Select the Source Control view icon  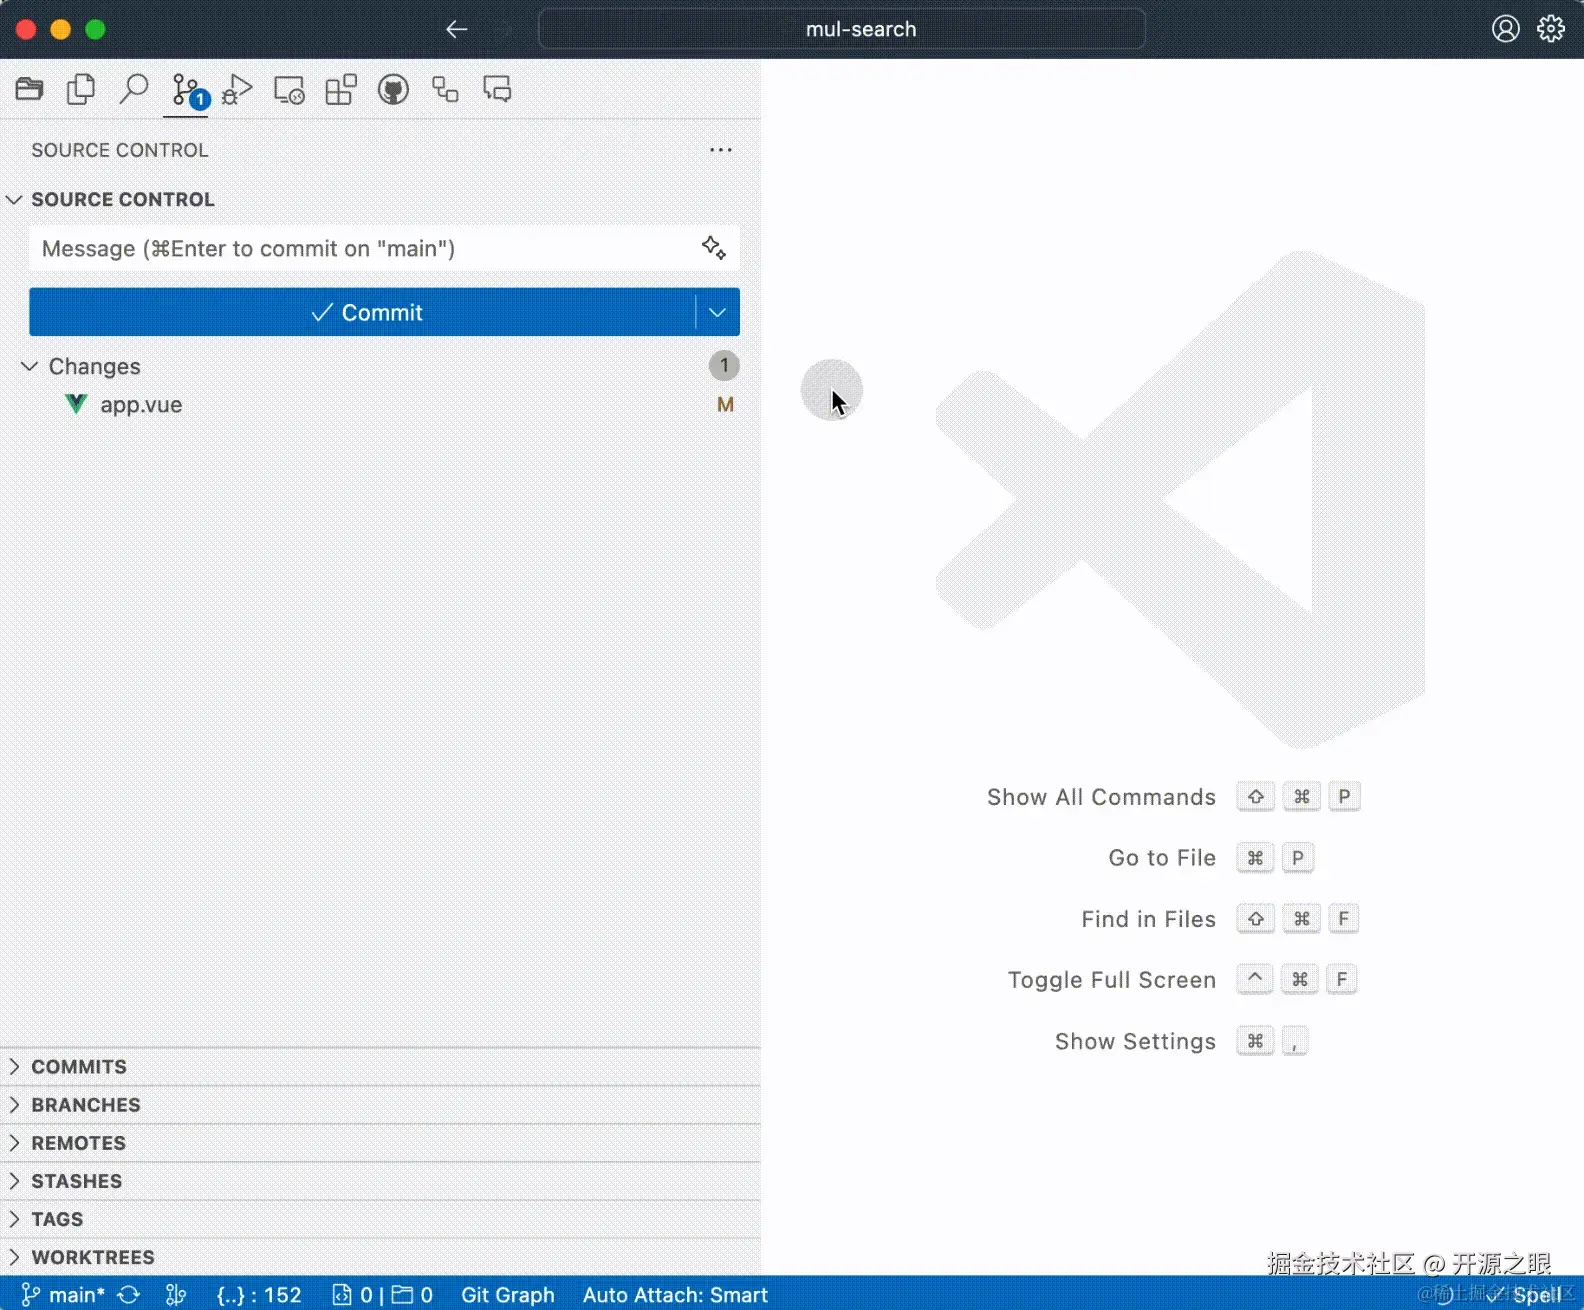[x=186, y=91]
